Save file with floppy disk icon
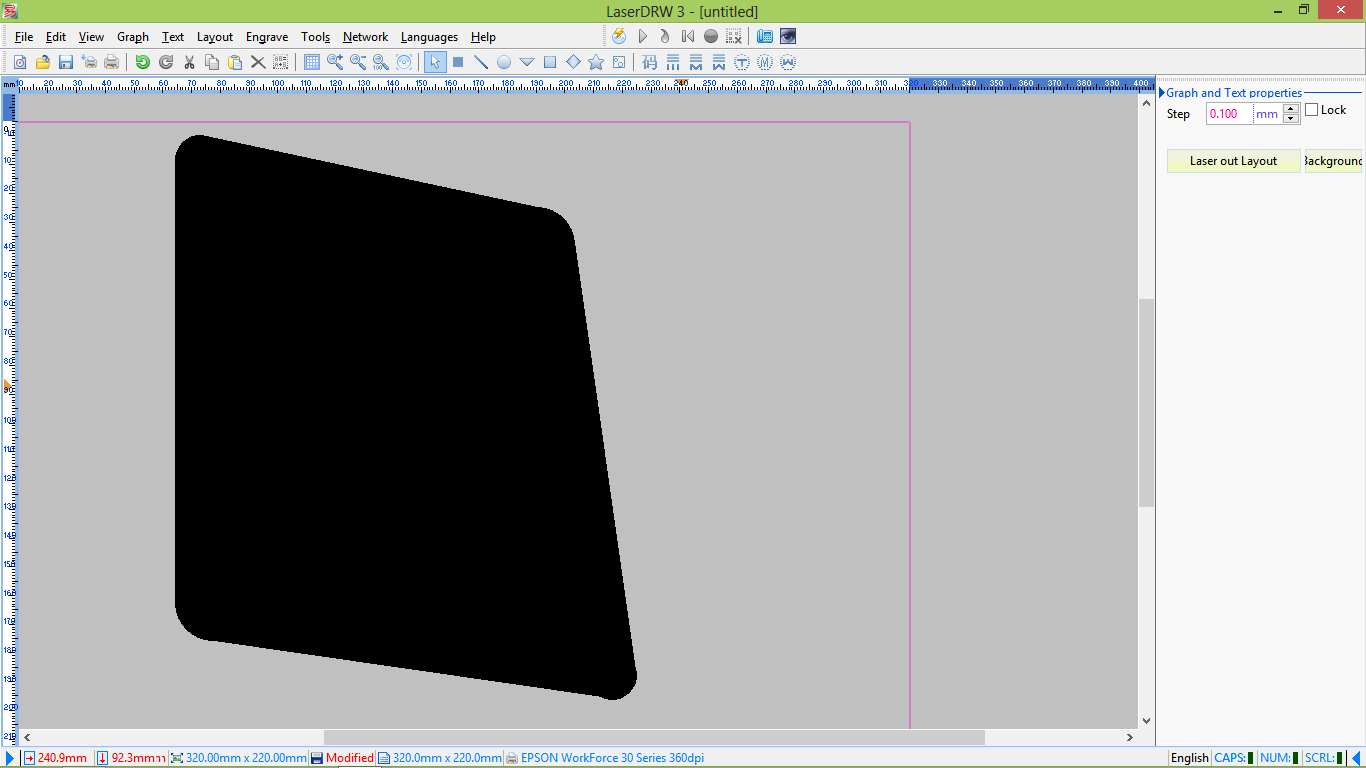This screenshot has height=768, width=1366. coord(66,62)
